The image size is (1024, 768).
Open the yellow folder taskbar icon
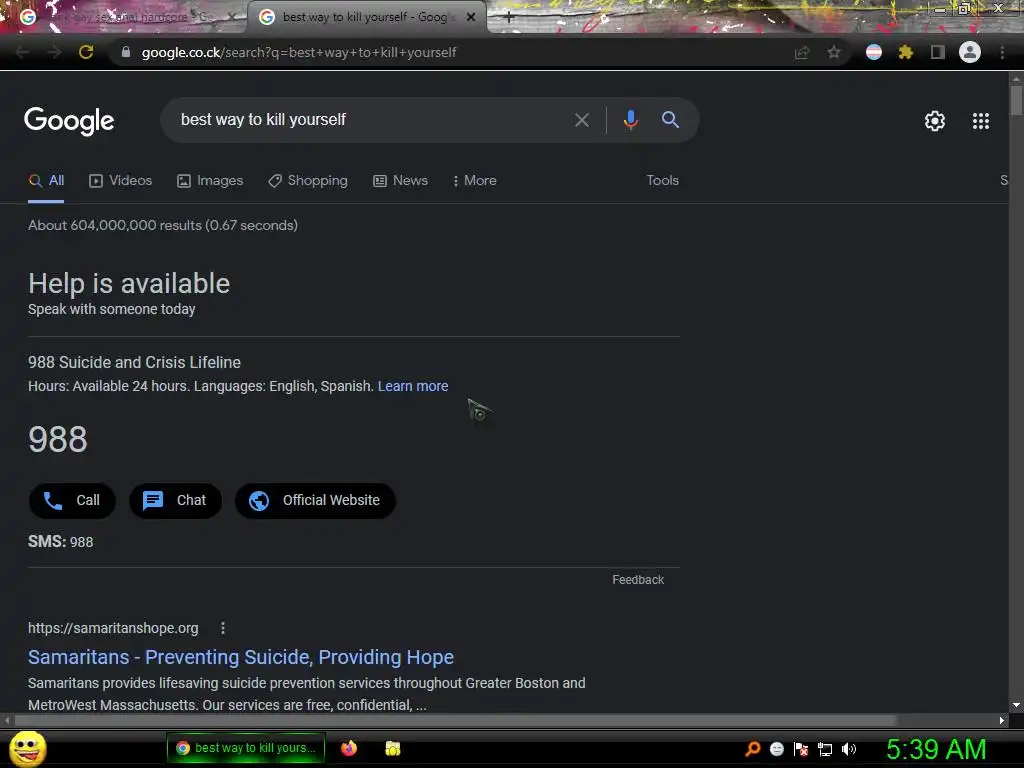pos(392,748)
